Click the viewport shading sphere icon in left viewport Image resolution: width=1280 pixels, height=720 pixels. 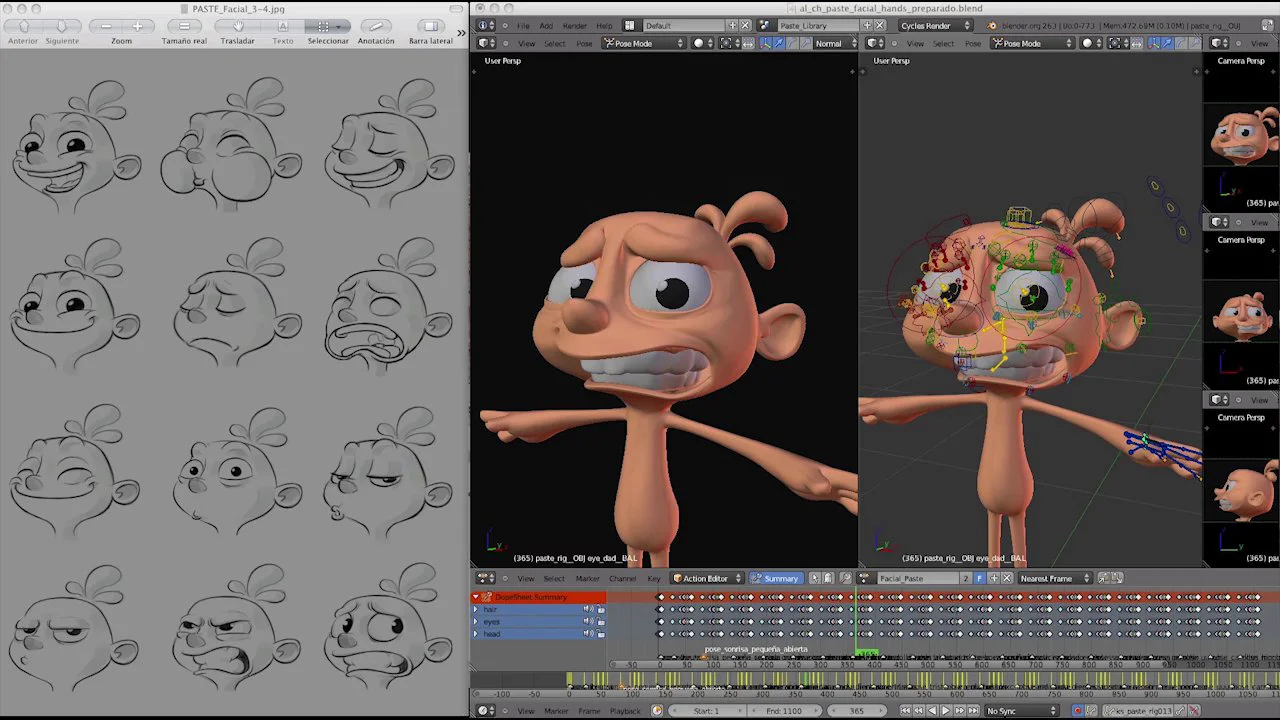coord(698,43)
